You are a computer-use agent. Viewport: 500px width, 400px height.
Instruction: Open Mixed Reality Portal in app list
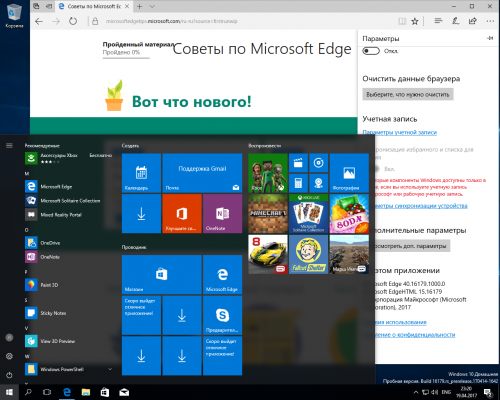tap(68, 215)
